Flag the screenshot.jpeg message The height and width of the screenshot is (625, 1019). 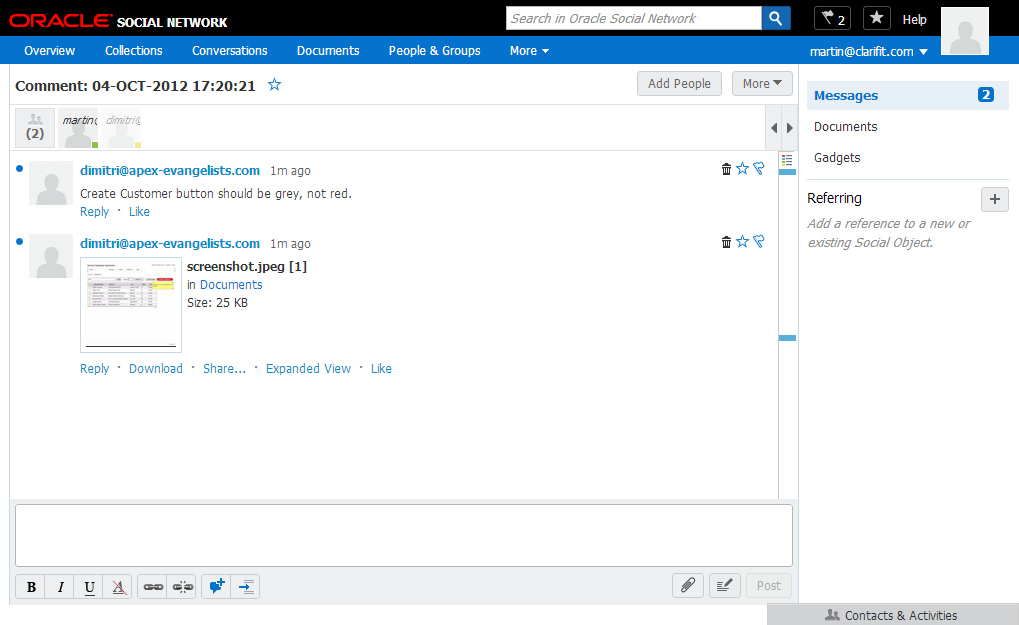(x=758, y=241)
